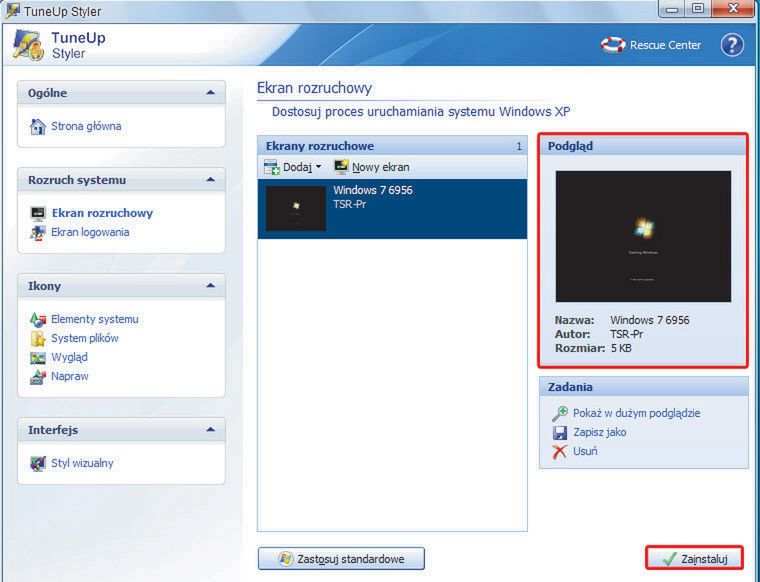
Task: Click the Rescue Center link text
Action: (665, 45)
